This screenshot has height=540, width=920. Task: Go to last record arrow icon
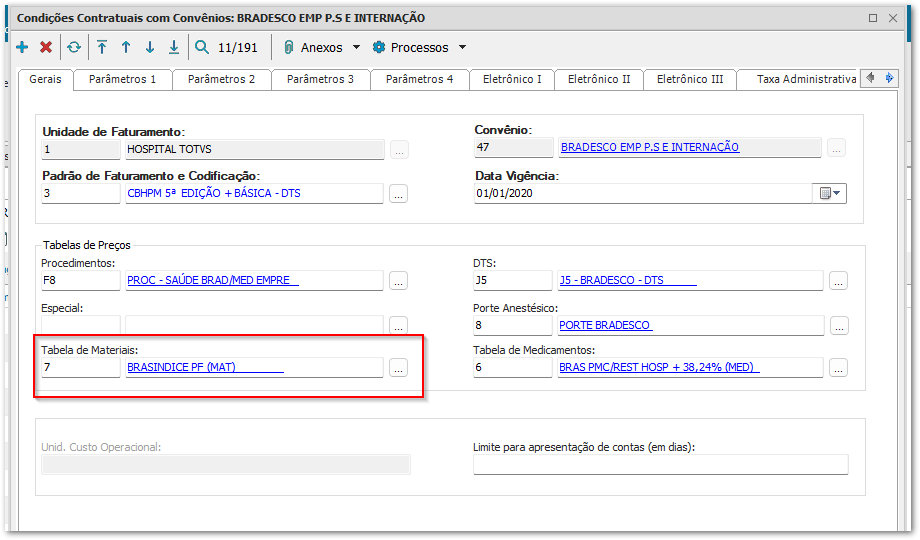click(x=174, y=48)
